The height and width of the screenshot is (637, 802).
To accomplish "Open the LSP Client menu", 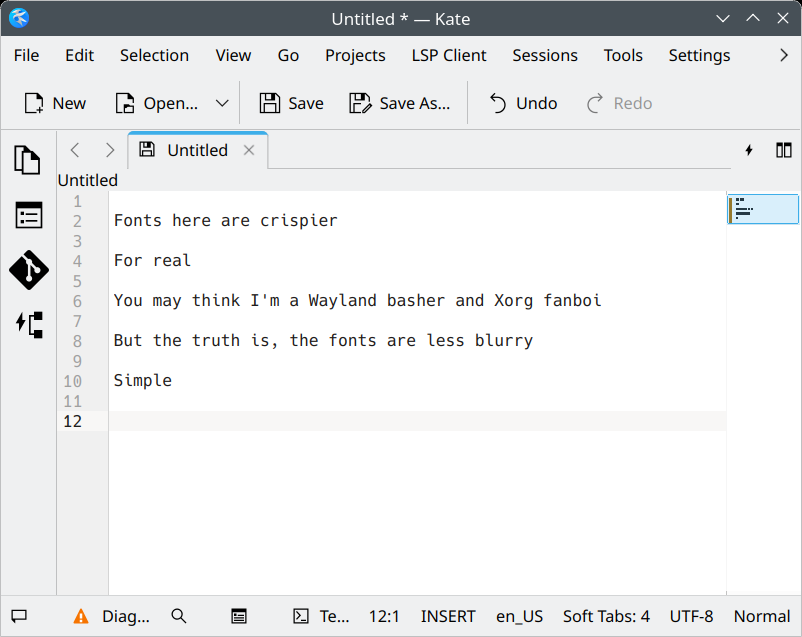I will click(x=448, y=56).
